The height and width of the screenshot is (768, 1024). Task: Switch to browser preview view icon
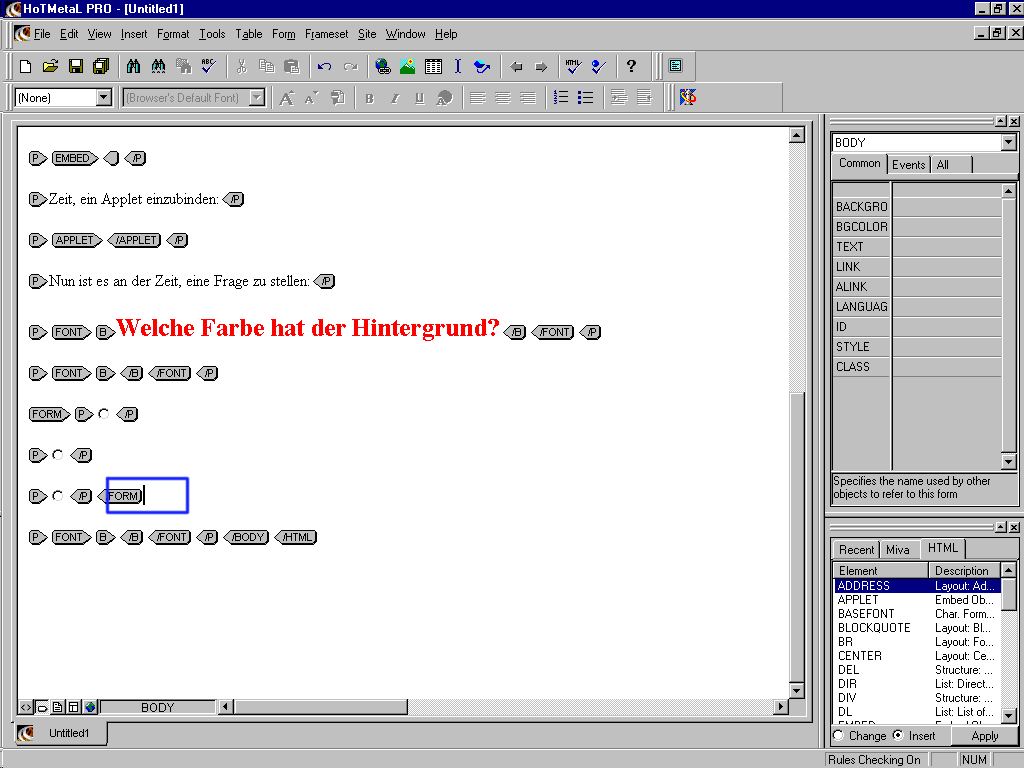point(91,707)
